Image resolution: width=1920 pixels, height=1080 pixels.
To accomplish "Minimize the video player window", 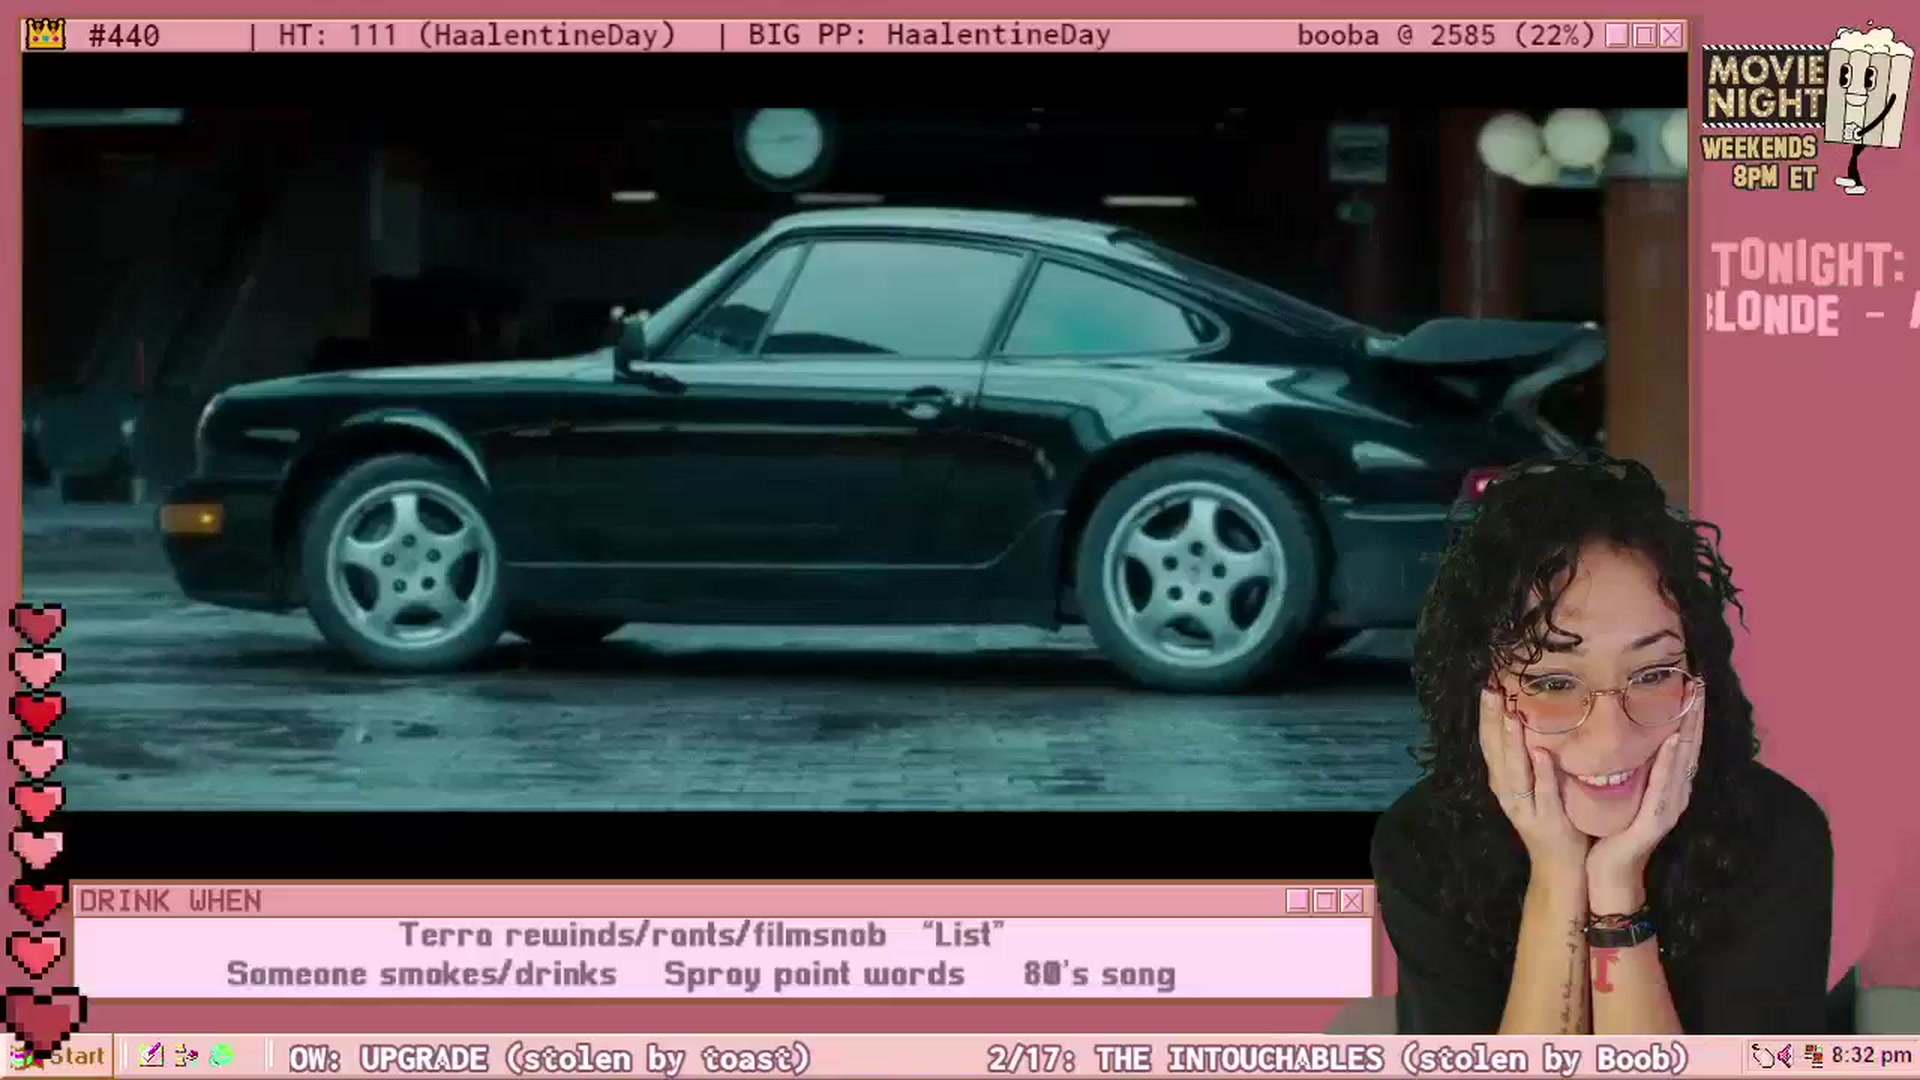I will click(x=1617, y=35).
